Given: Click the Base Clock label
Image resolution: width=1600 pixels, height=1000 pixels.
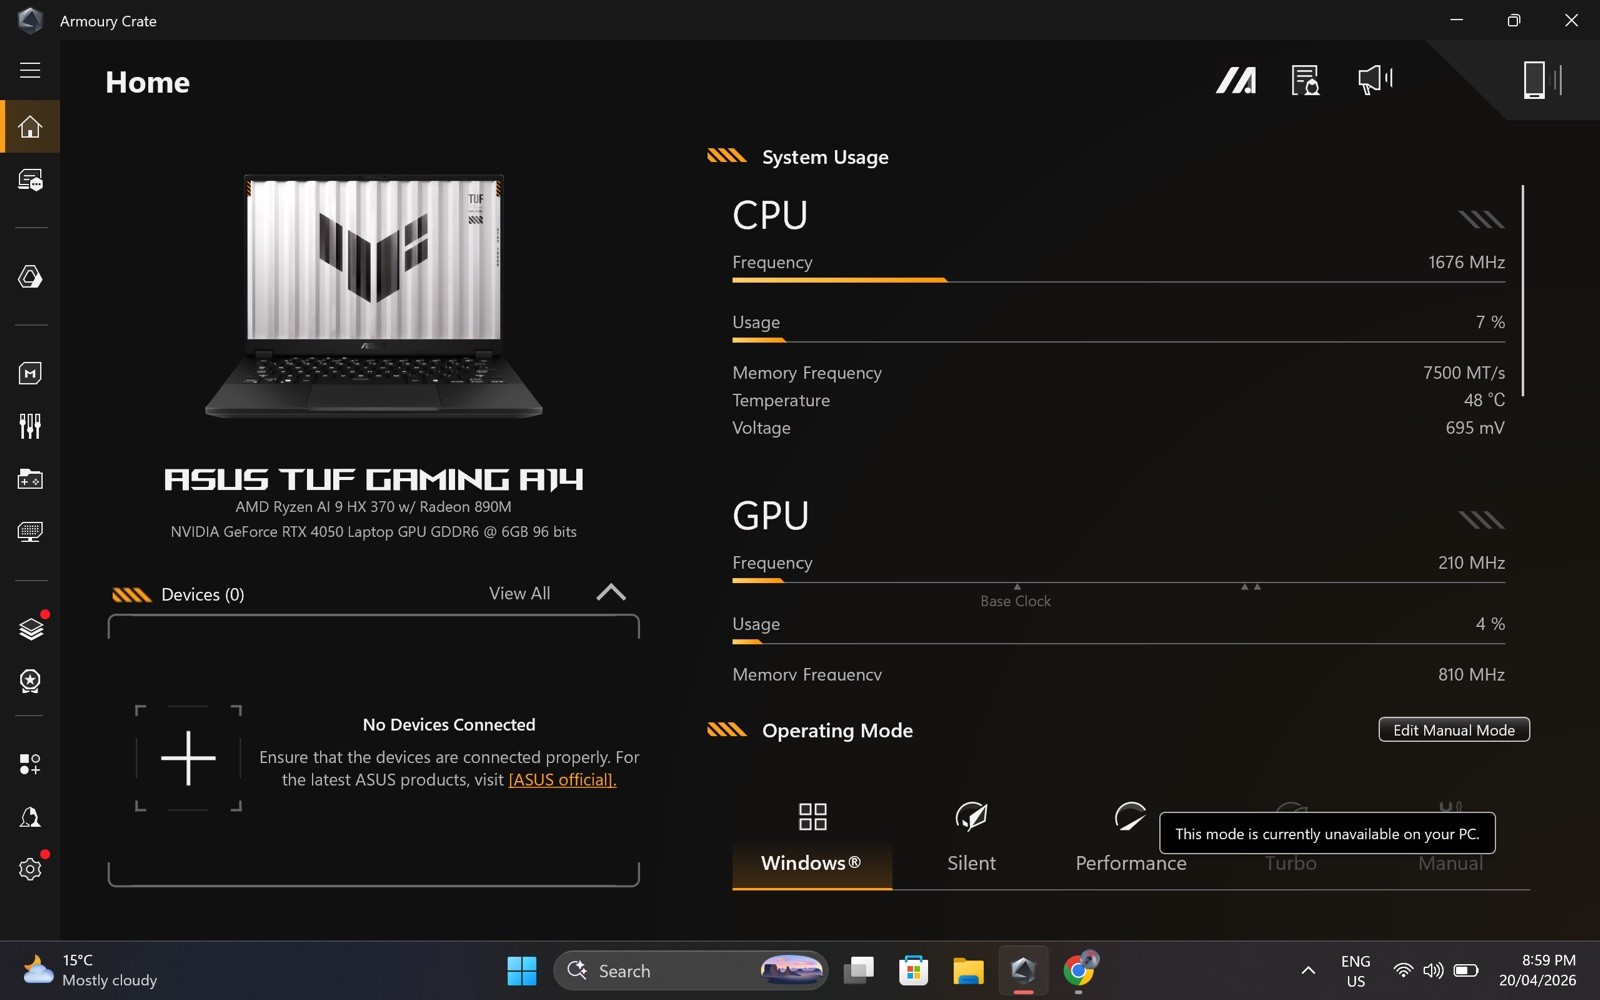Looking at the screenshot, I should tap(1015, 601).
